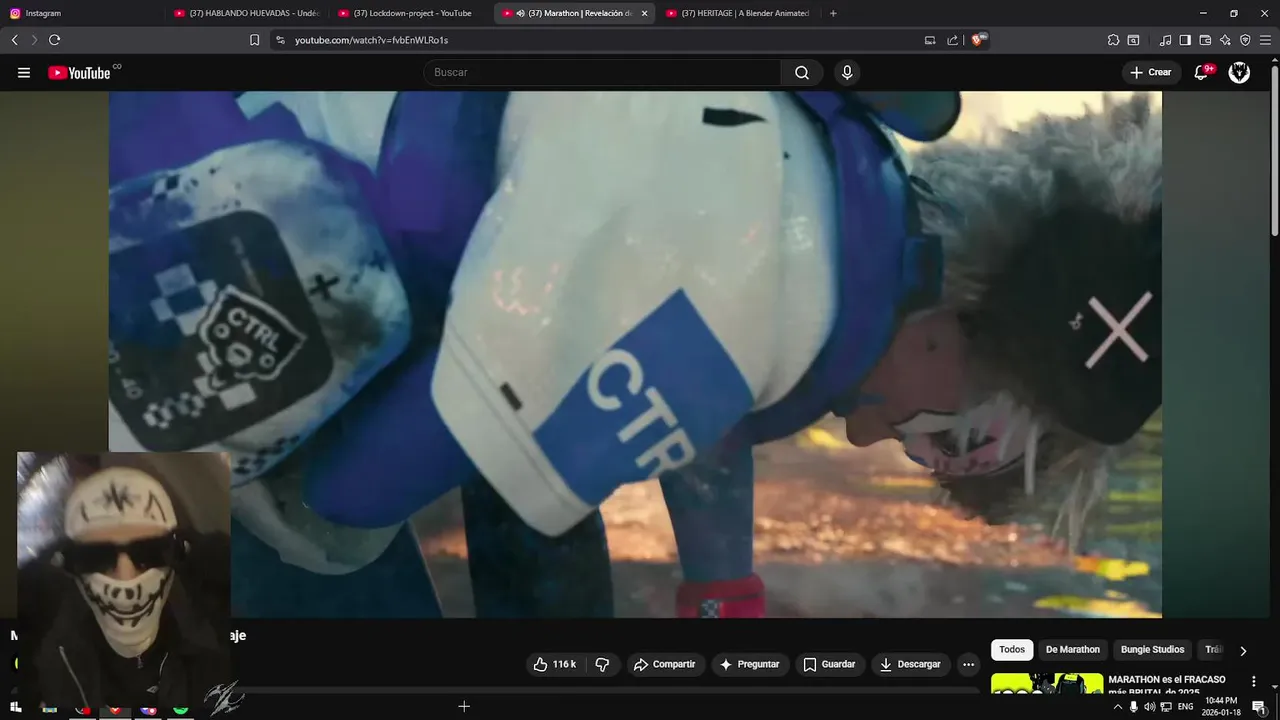Close the Marathon Revelación tab
This screenshot has width=1280, height=720.
coord(644,13)
